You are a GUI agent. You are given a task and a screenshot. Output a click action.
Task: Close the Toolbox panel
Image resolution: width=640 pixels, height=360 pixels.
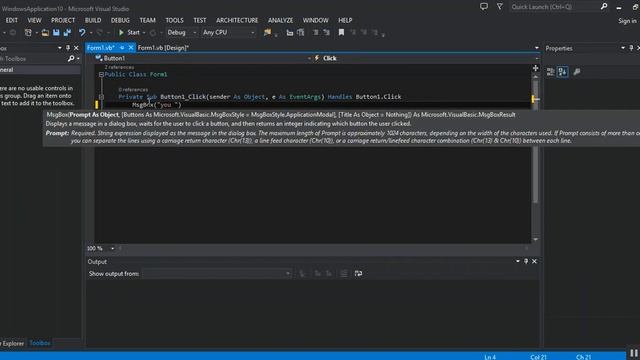(x=76, y=48)
